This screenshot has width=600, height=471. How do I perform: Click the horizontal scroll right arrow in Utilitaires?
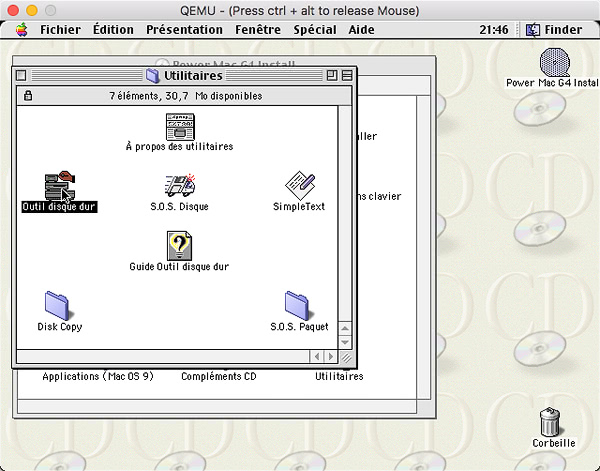tap(331, 357)
